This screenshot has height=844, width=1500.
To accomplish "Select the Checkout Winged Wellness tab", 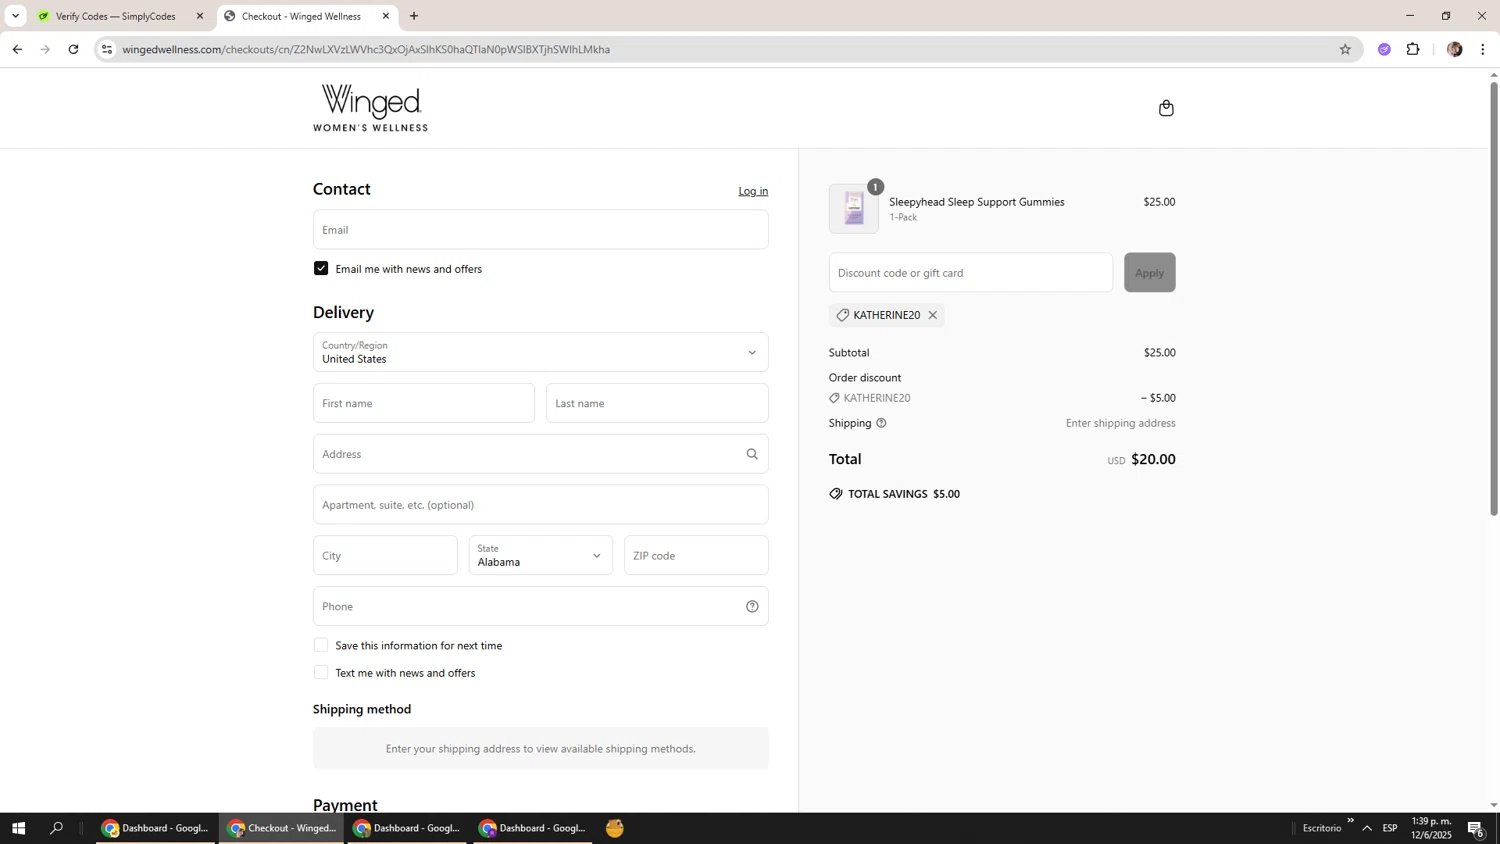I will pos(305,16).
